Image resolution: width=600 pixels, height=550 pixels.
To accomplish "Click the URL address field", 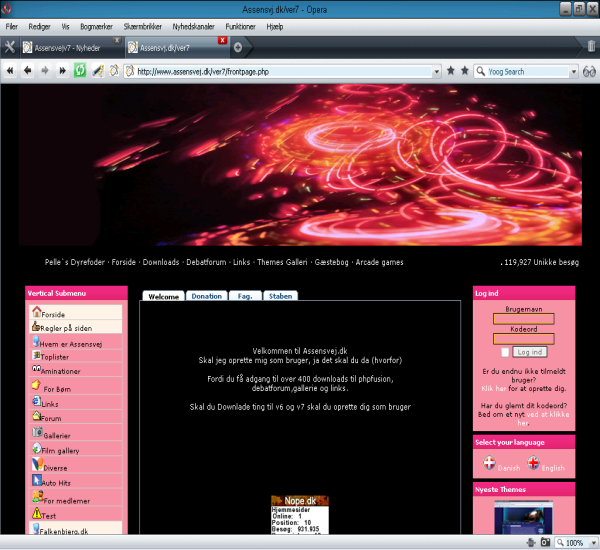I will tap(284, 72).
